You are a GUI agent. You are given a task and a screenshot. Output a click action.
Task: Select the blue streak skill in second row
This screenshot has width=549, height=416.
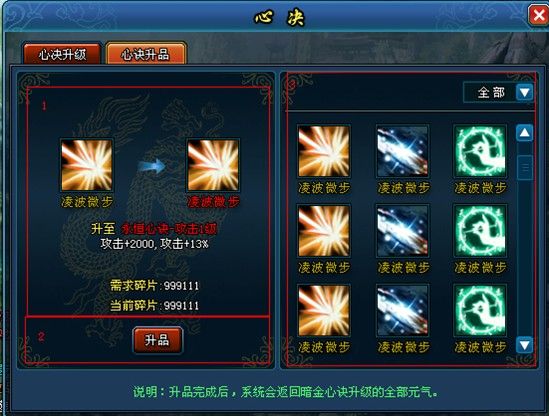pyautogui.click(x=402, y=231)
